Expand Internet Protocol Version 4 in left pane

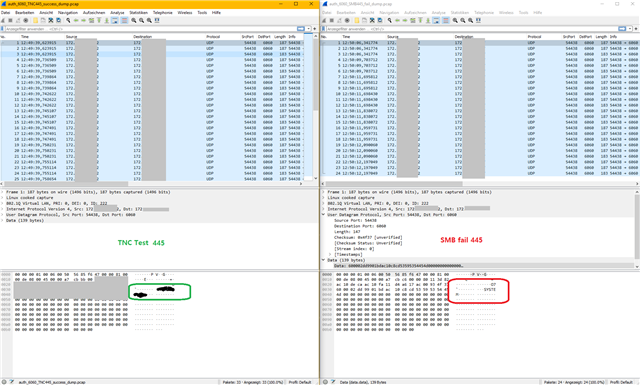point(2,209)
